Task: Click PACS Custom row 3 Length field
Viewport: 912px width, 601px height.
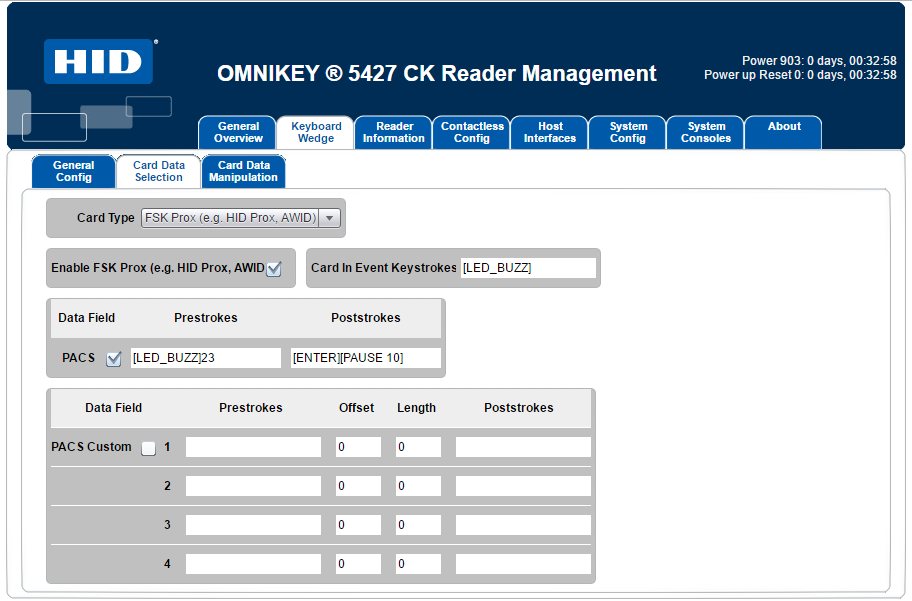Action: pos(418,525)
